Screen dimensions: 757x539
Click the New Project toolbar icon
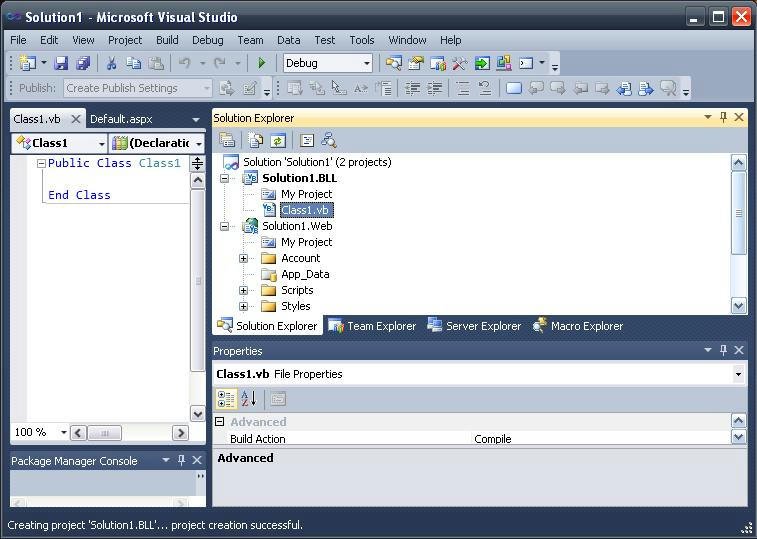pos(28,63)
